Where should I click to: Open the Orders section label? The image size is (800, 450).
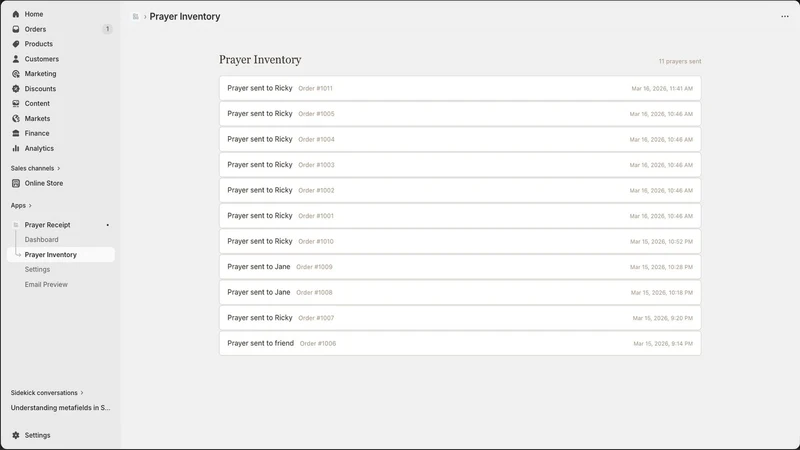35,29
